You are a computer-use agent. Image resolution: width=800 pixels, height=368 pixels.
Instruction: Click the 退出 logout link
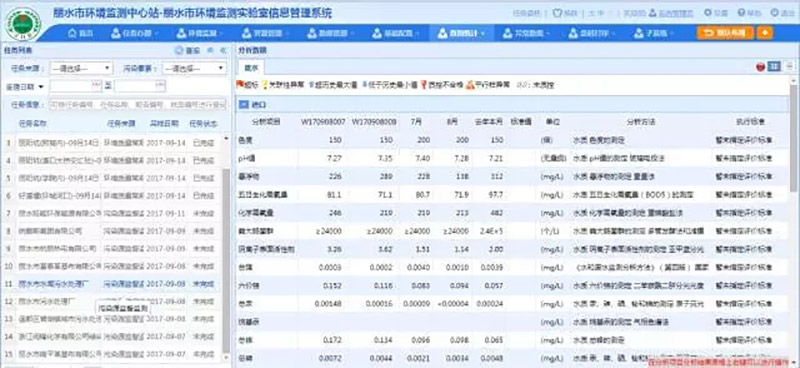point(783,13)
